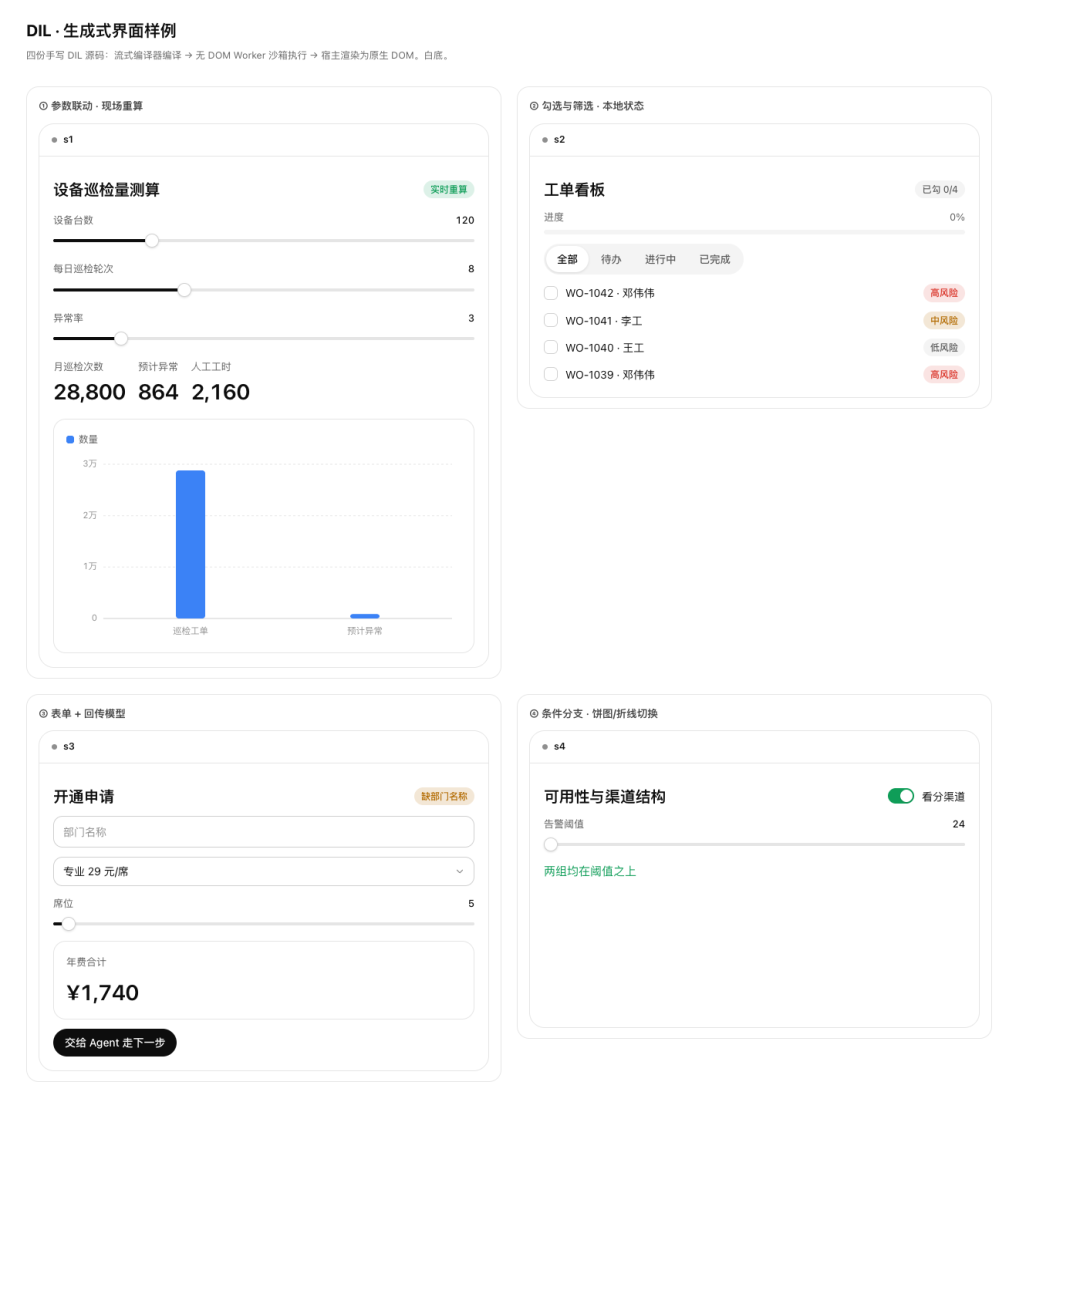The width and height of the screenshot is (1080, 1311).
Task: Turn off the 看分渠道 toggle switch
Action: pos(901,796)
